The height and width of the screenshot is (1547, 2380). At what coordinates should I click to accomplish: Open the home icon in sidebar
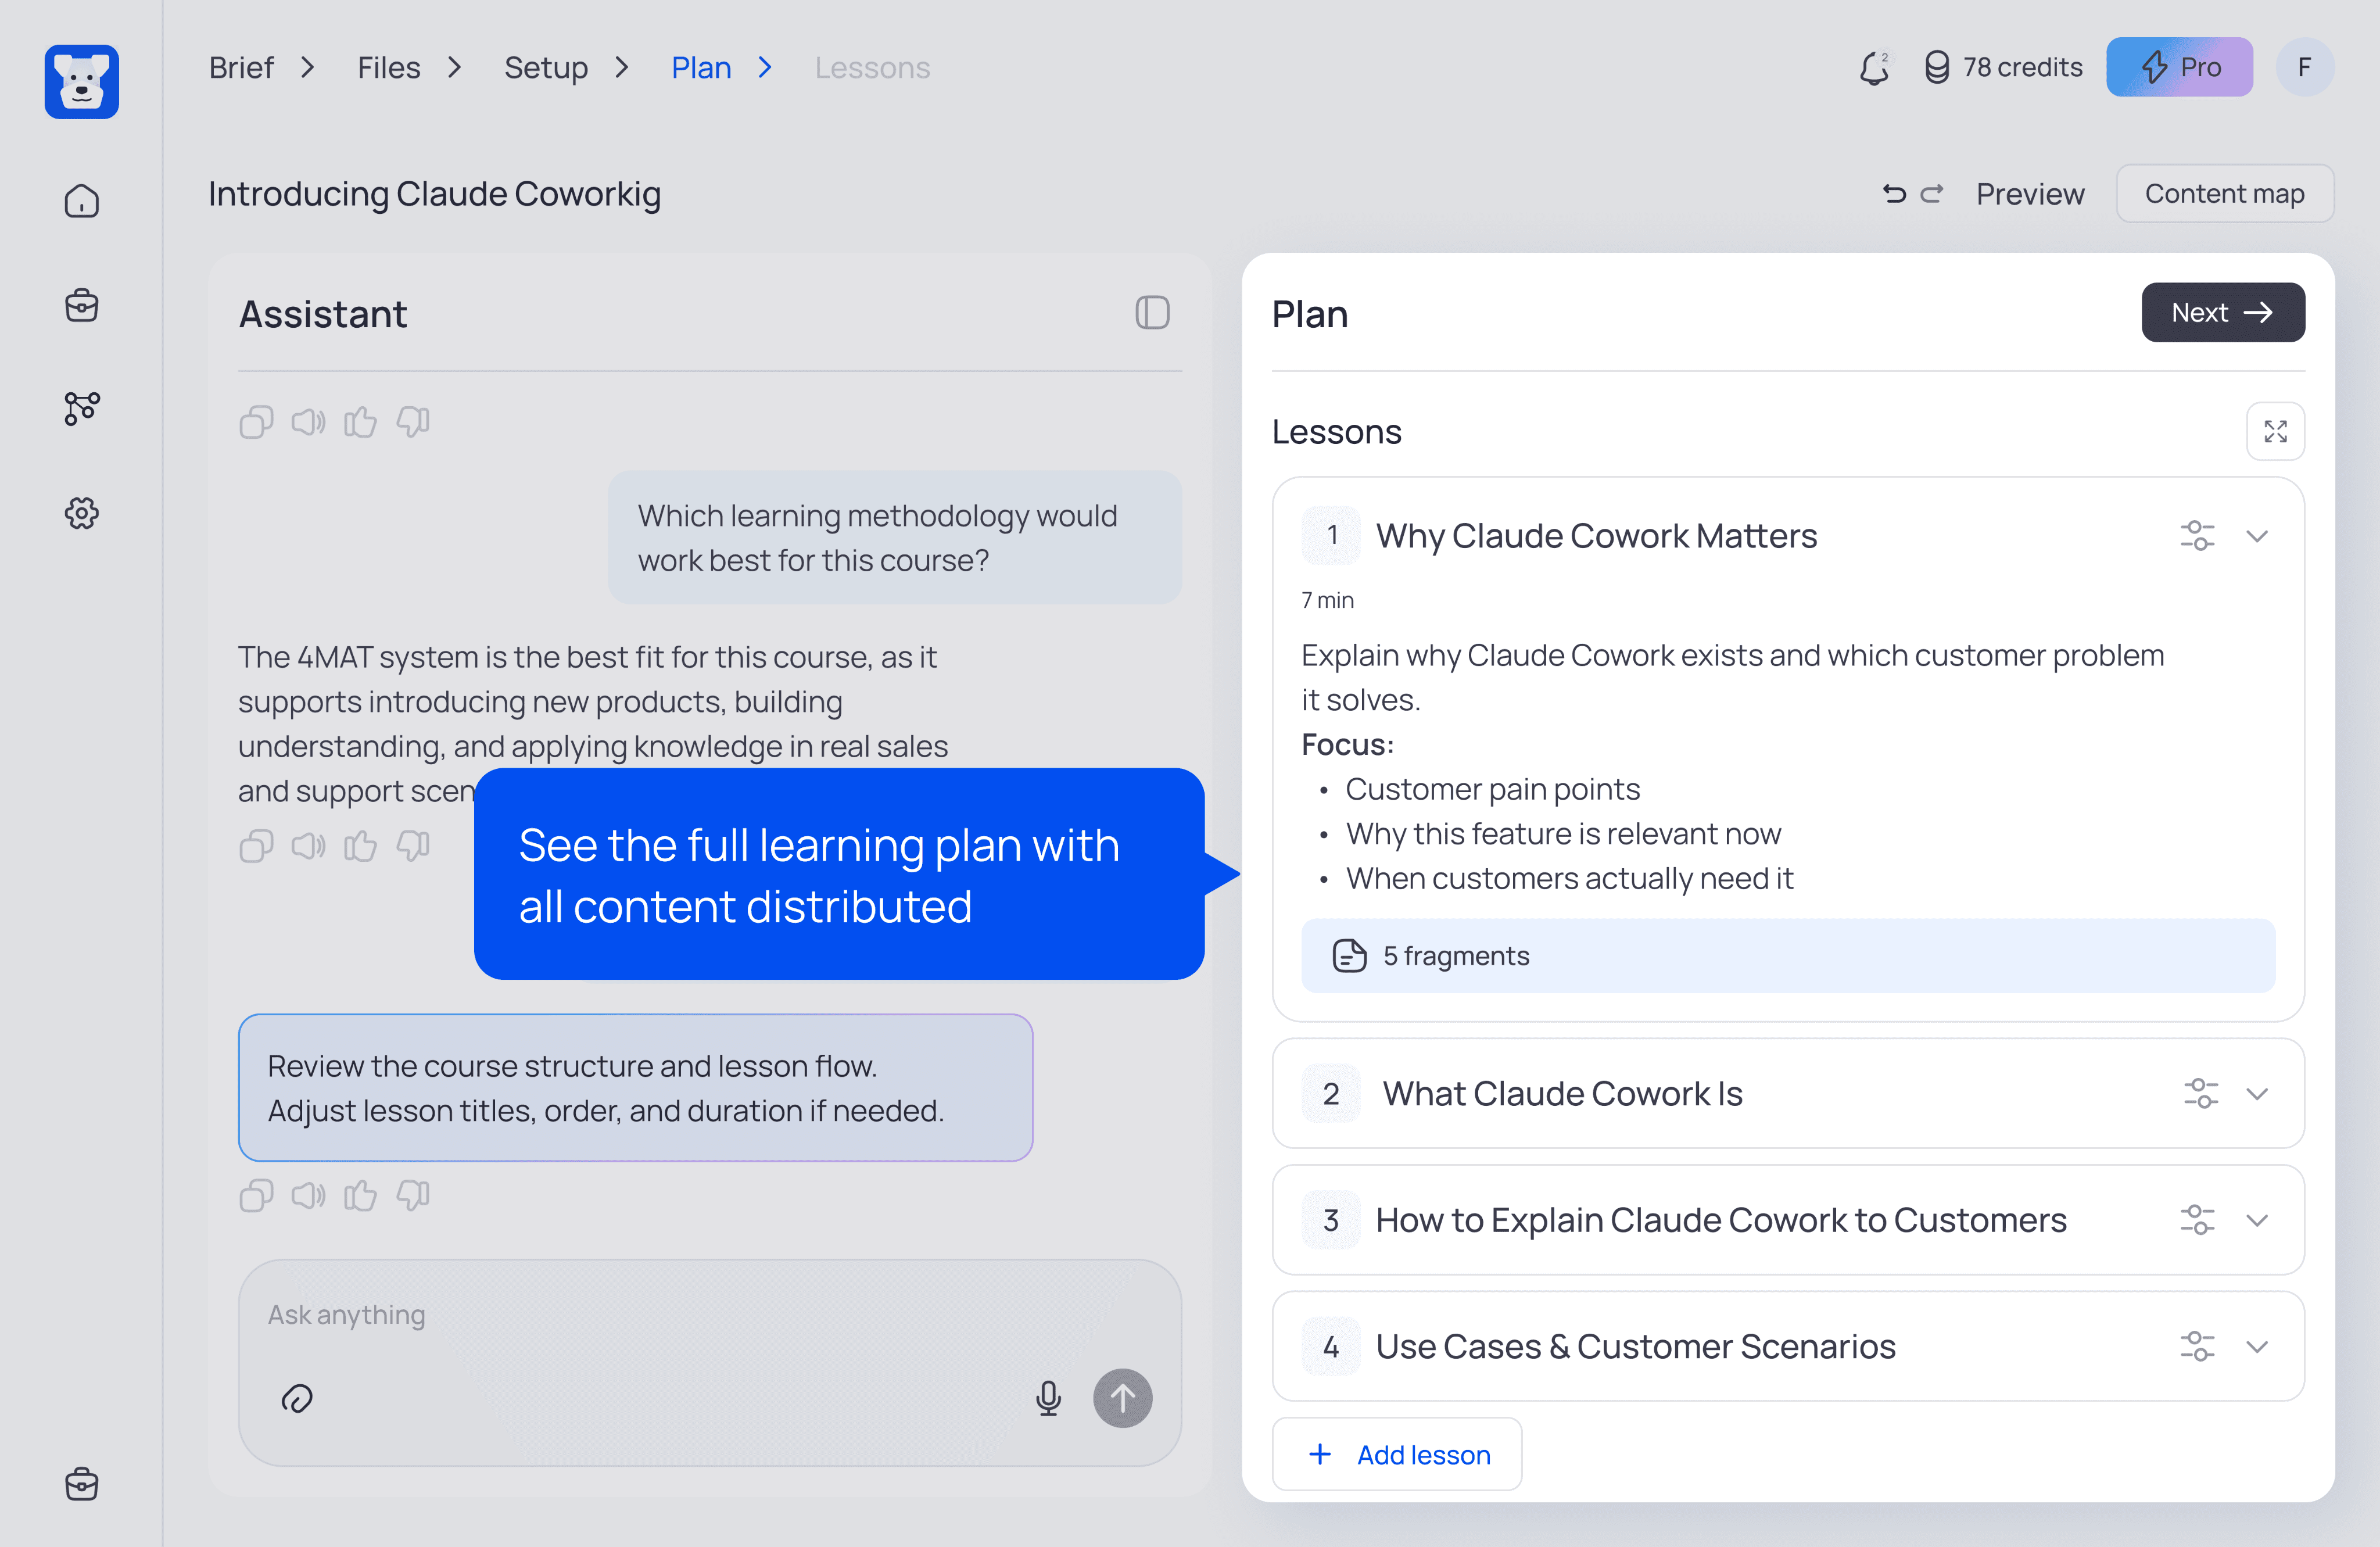tap(82, 202)
